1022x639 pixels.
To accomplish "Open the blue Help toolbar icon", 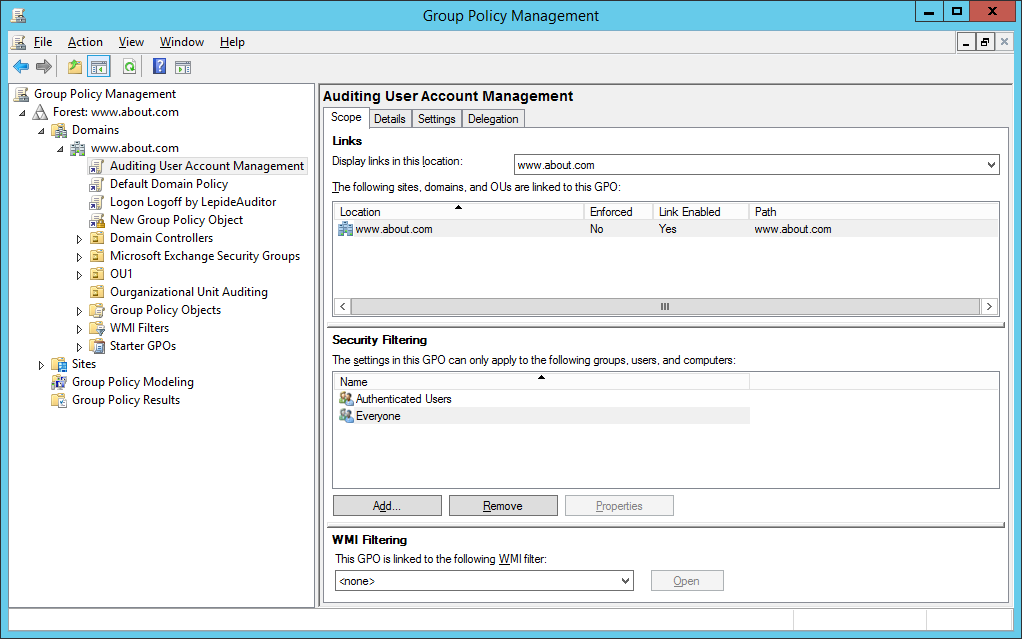I will pos(159,67).
